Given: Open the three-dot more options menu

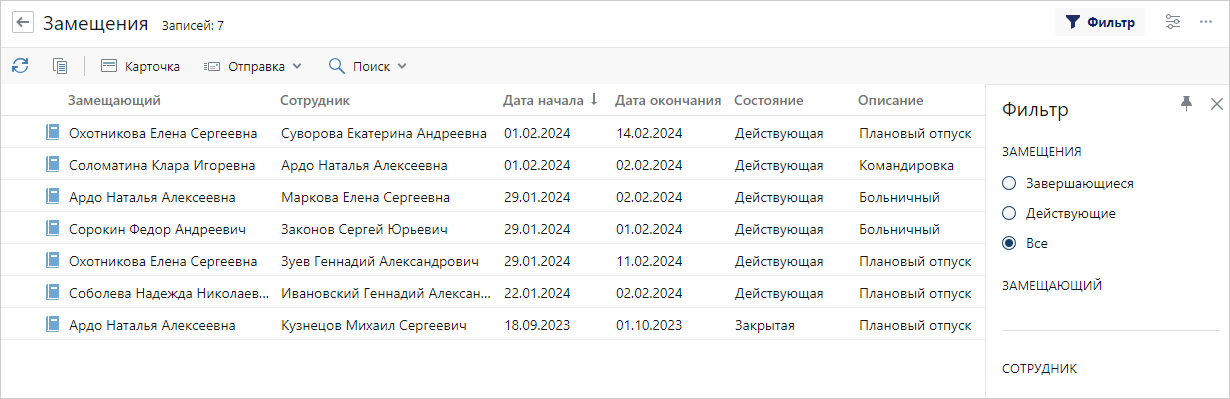Looking at the screenshot, I should pos(1205,22).
